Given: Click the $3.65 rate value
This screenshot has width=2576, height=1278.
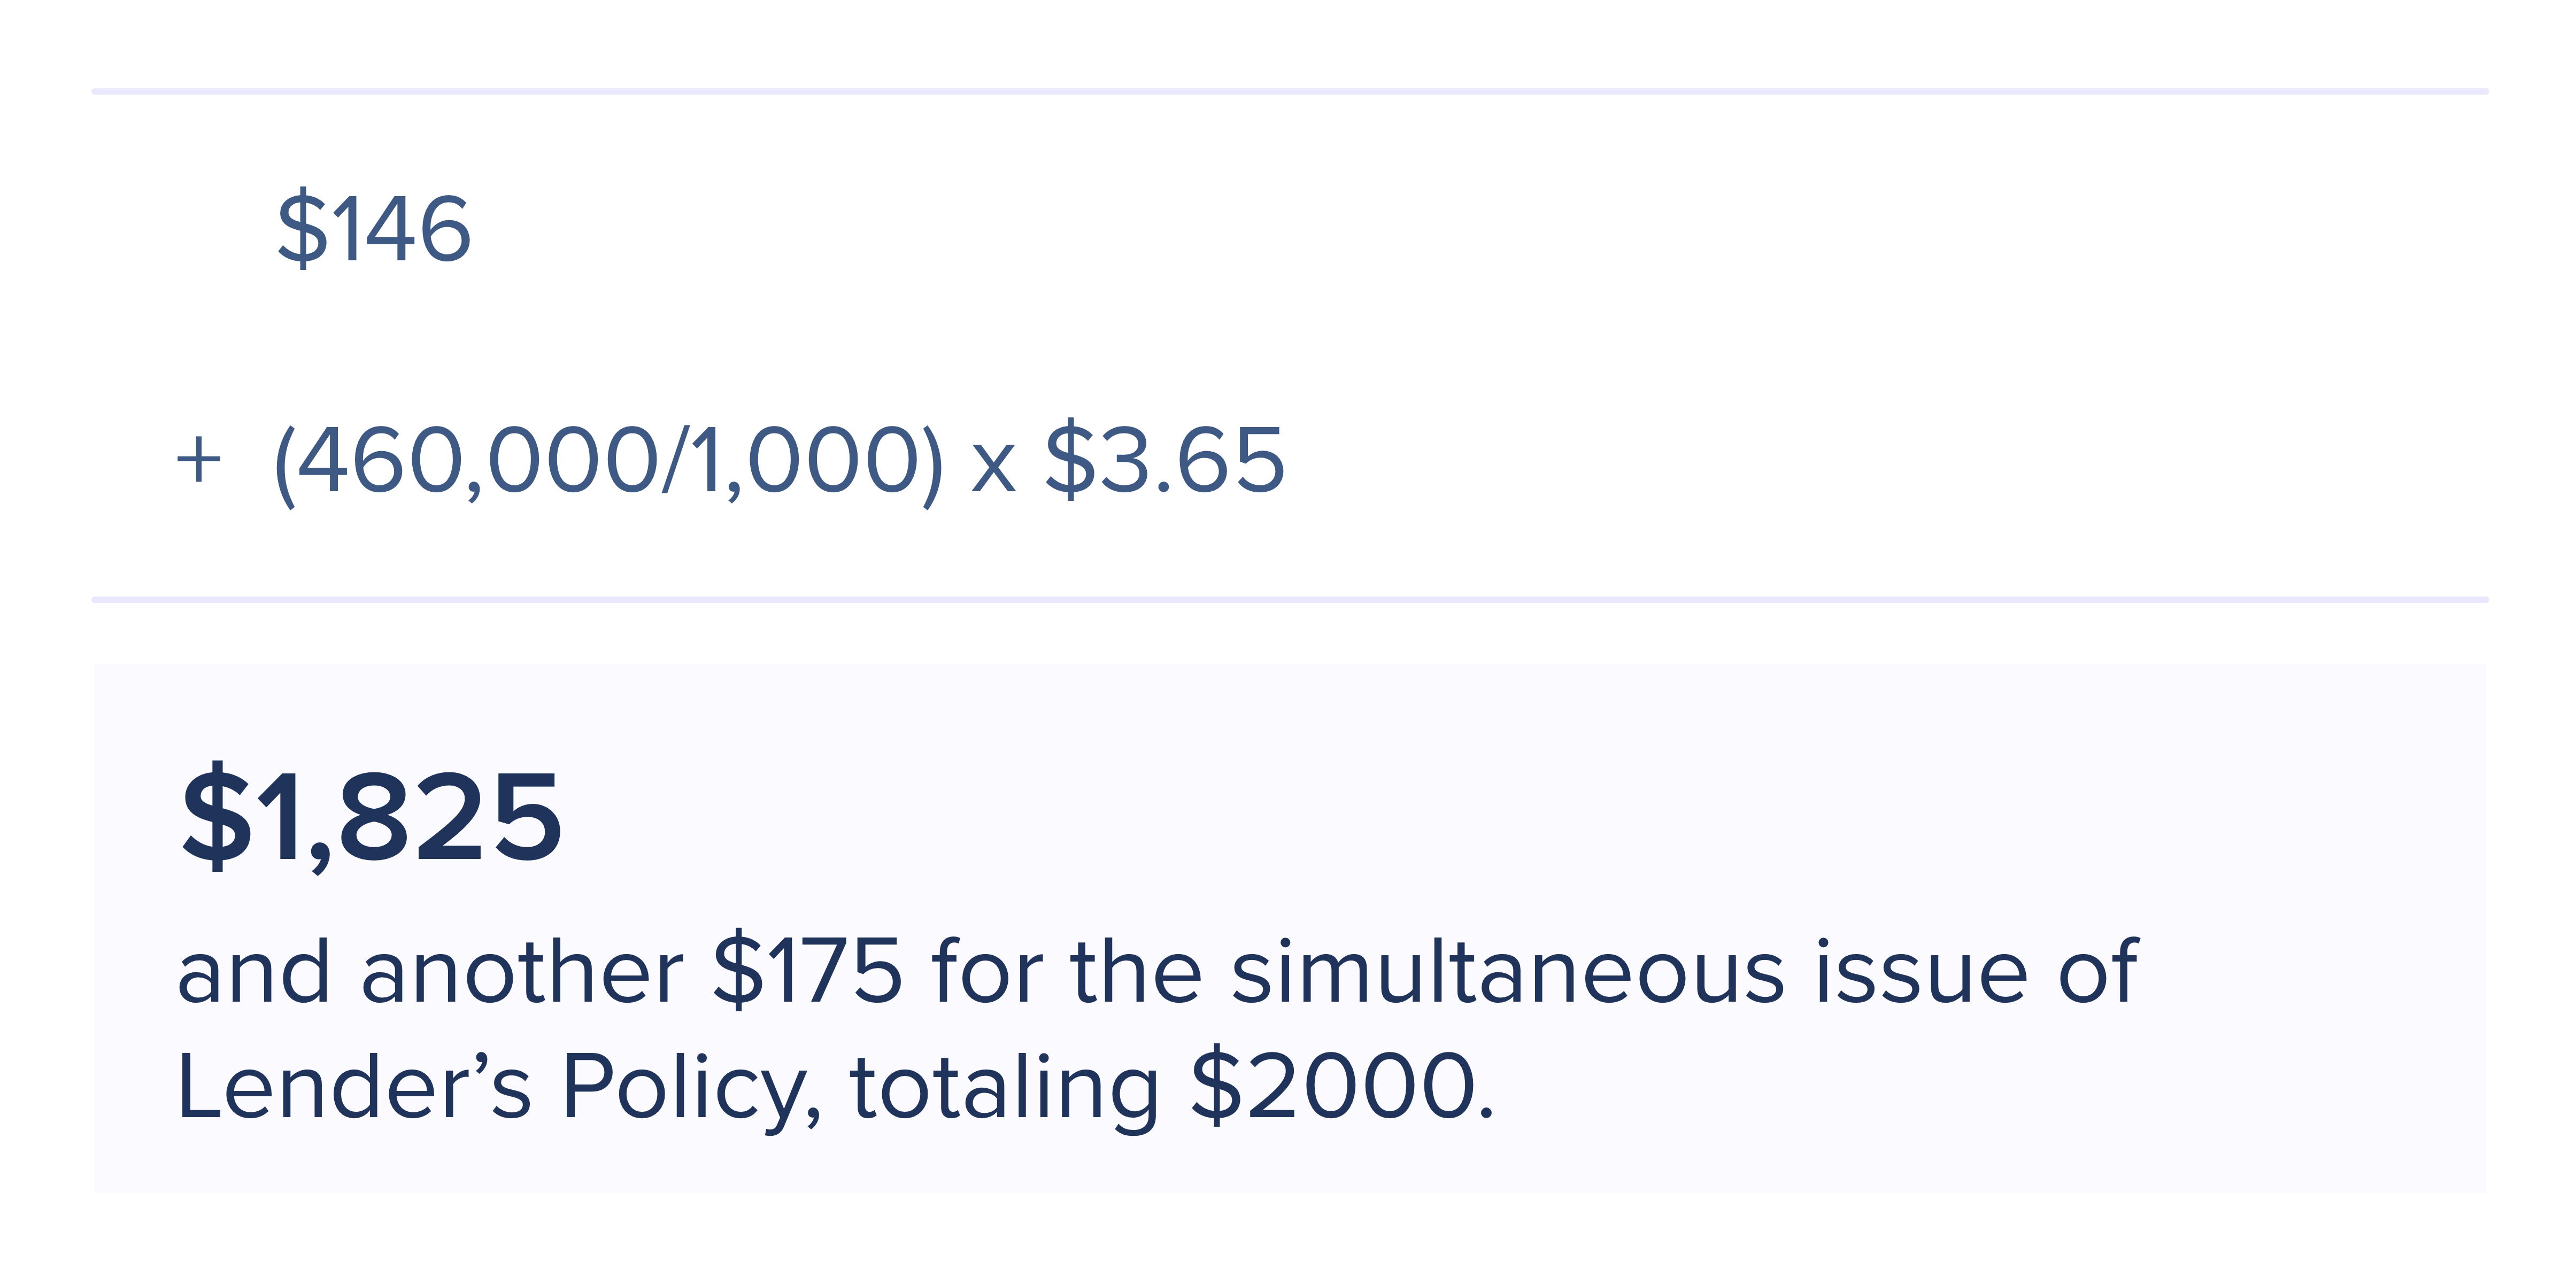Looking at the screenshot, I should pyautogui.click(x=1165, y=461).
